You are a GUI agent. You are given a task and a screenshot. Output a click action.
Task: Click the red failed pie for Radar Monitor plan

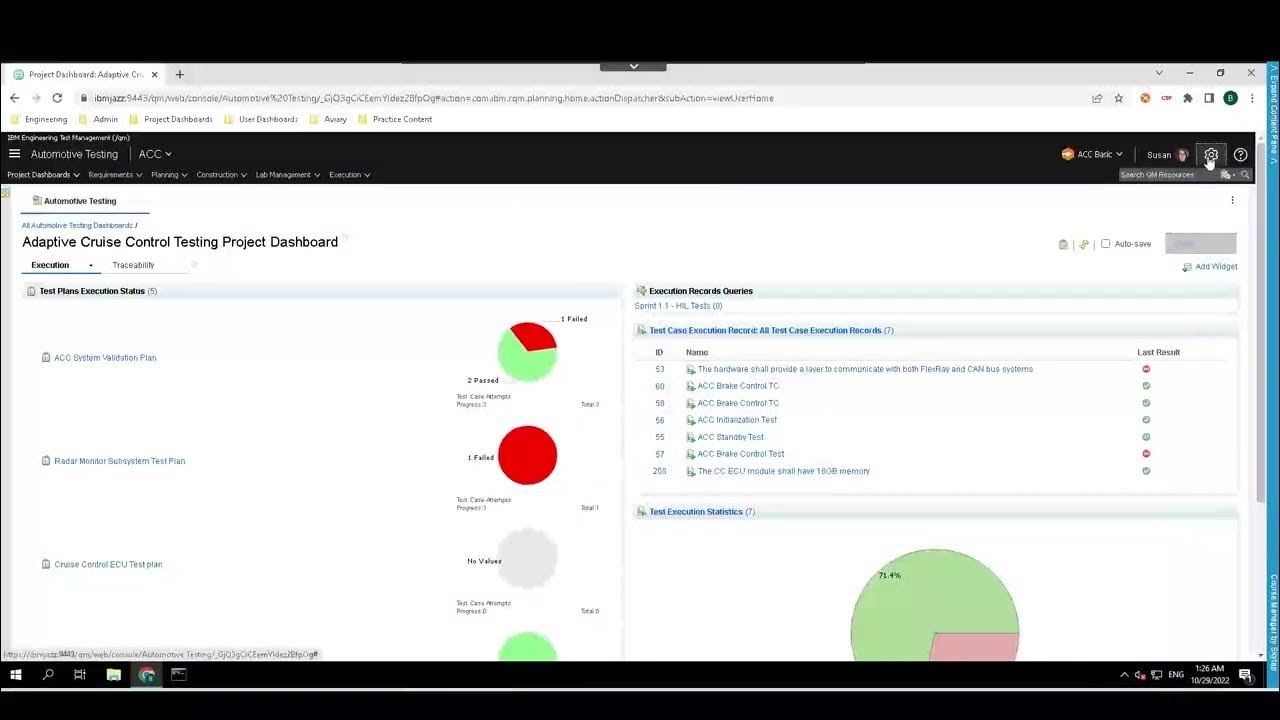(527, 455)
